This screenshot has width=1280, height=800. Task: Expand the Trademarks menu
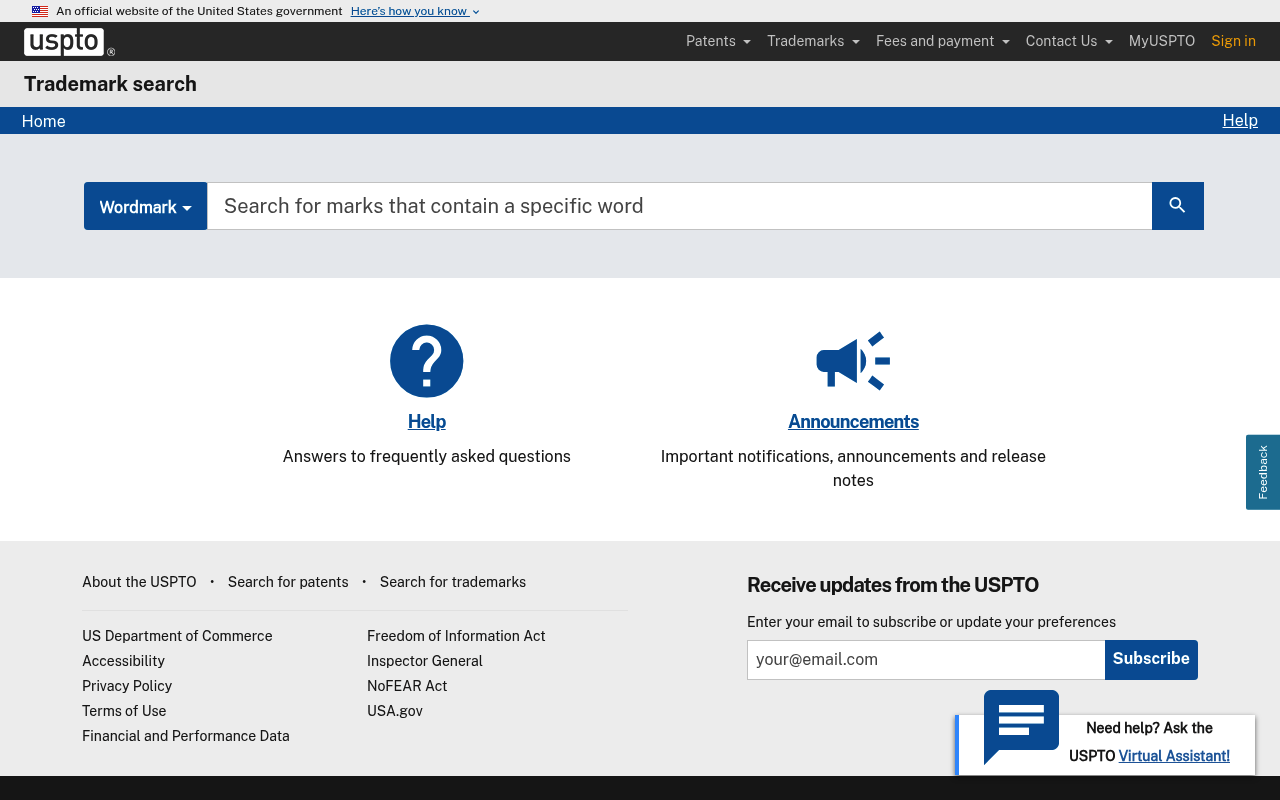pos(813,41)
